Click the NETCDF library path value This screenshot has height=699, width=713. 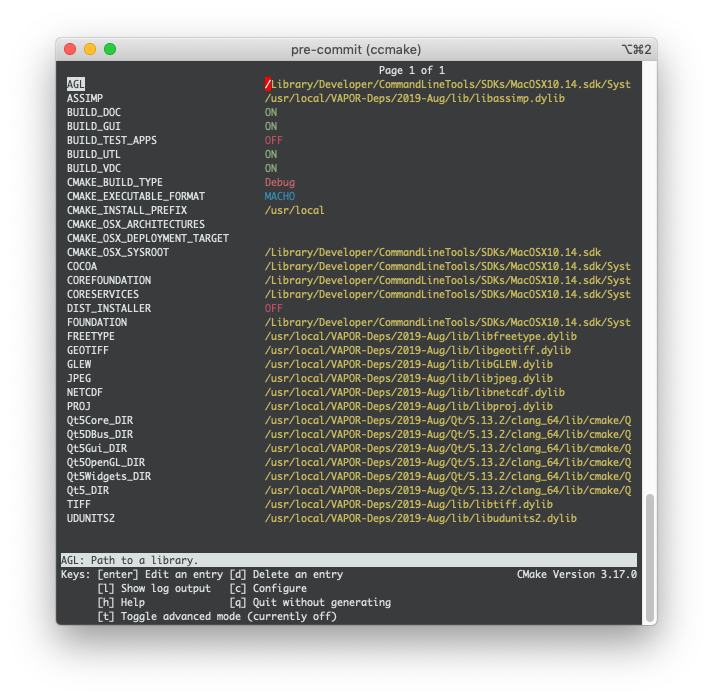point(414,393)
